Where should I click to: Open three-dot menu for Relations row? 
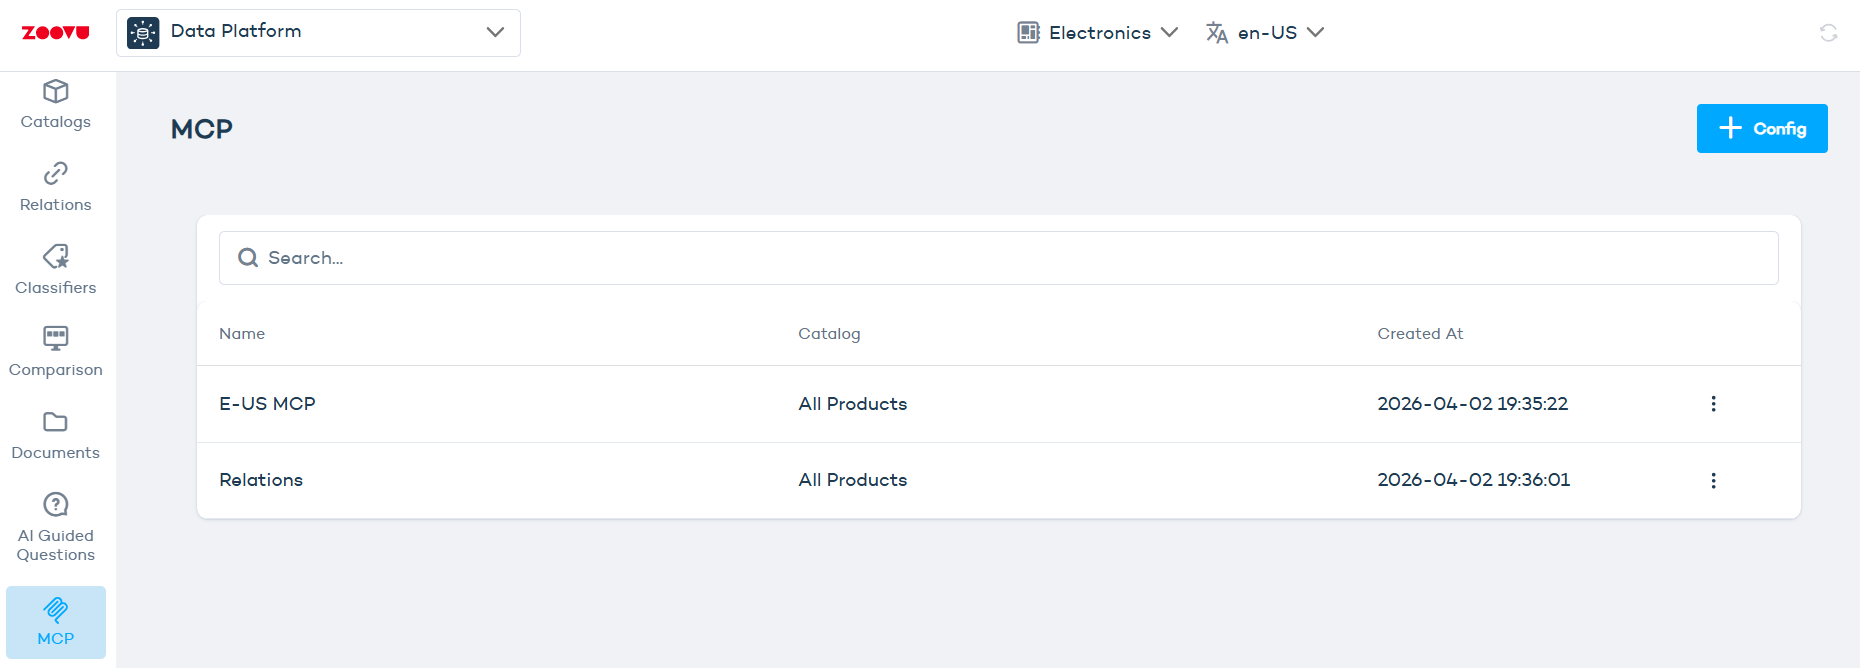(x=1713, y=481)
